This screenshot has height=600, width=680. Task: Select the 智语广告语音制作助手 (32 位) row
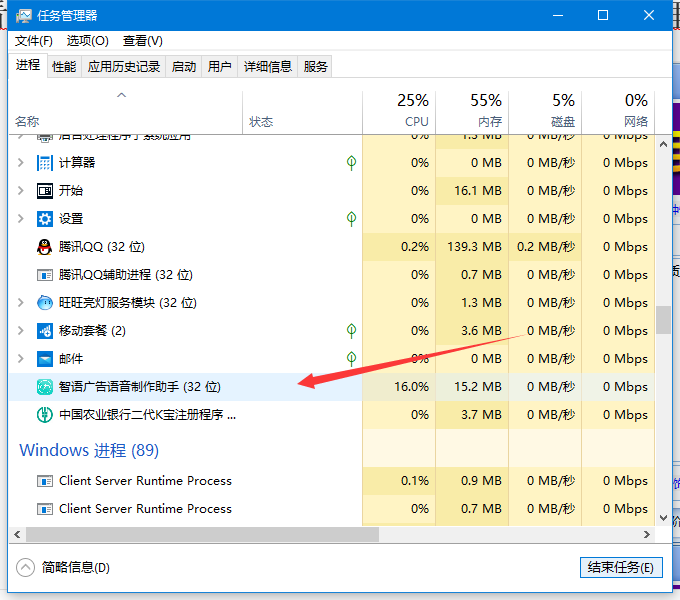(x=332, y=387)
